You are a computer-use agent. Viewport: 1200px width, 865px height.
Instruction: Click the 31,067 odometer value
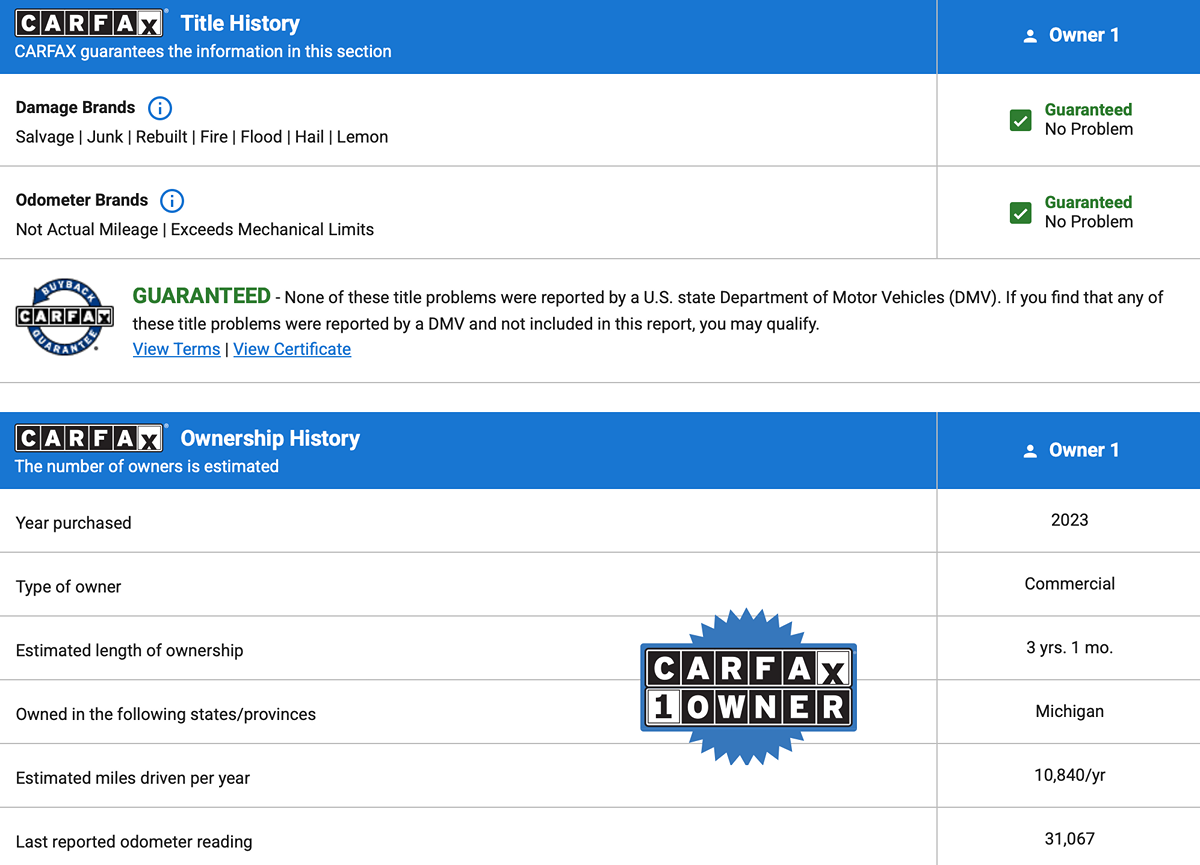pyautogui.click(x=1070, y=839)
